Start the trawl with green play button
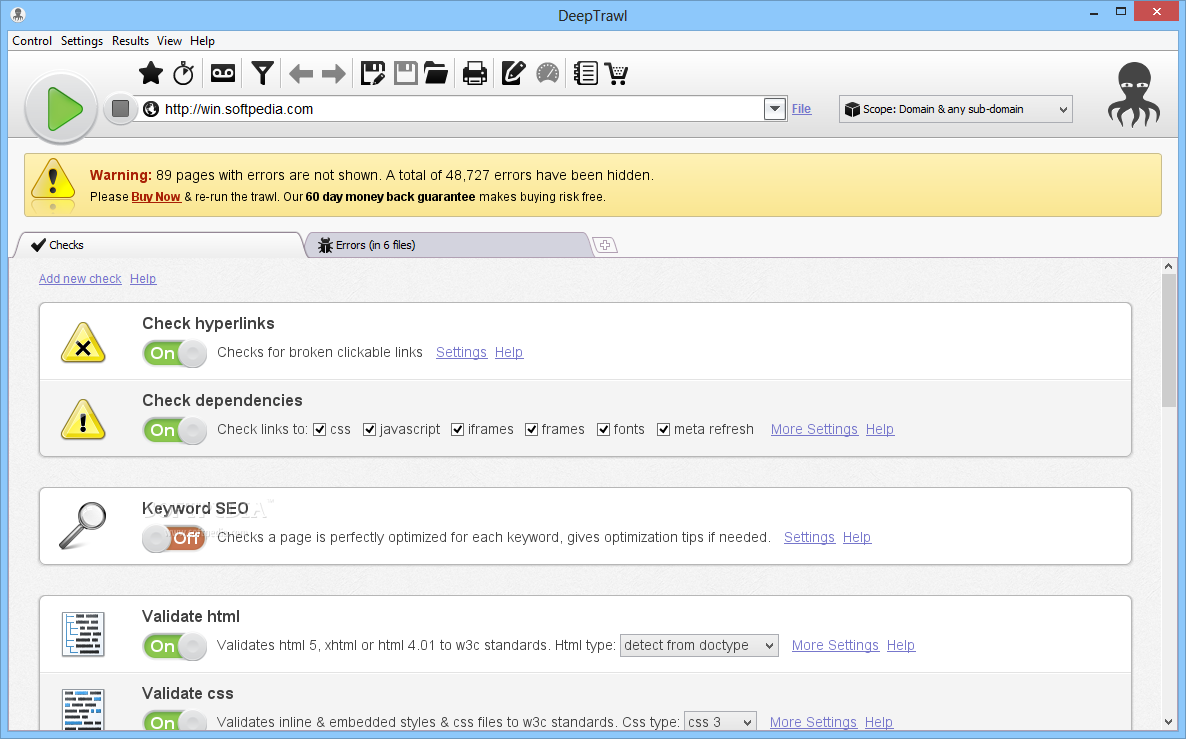The image size is (1186, 739). [61, 109]
